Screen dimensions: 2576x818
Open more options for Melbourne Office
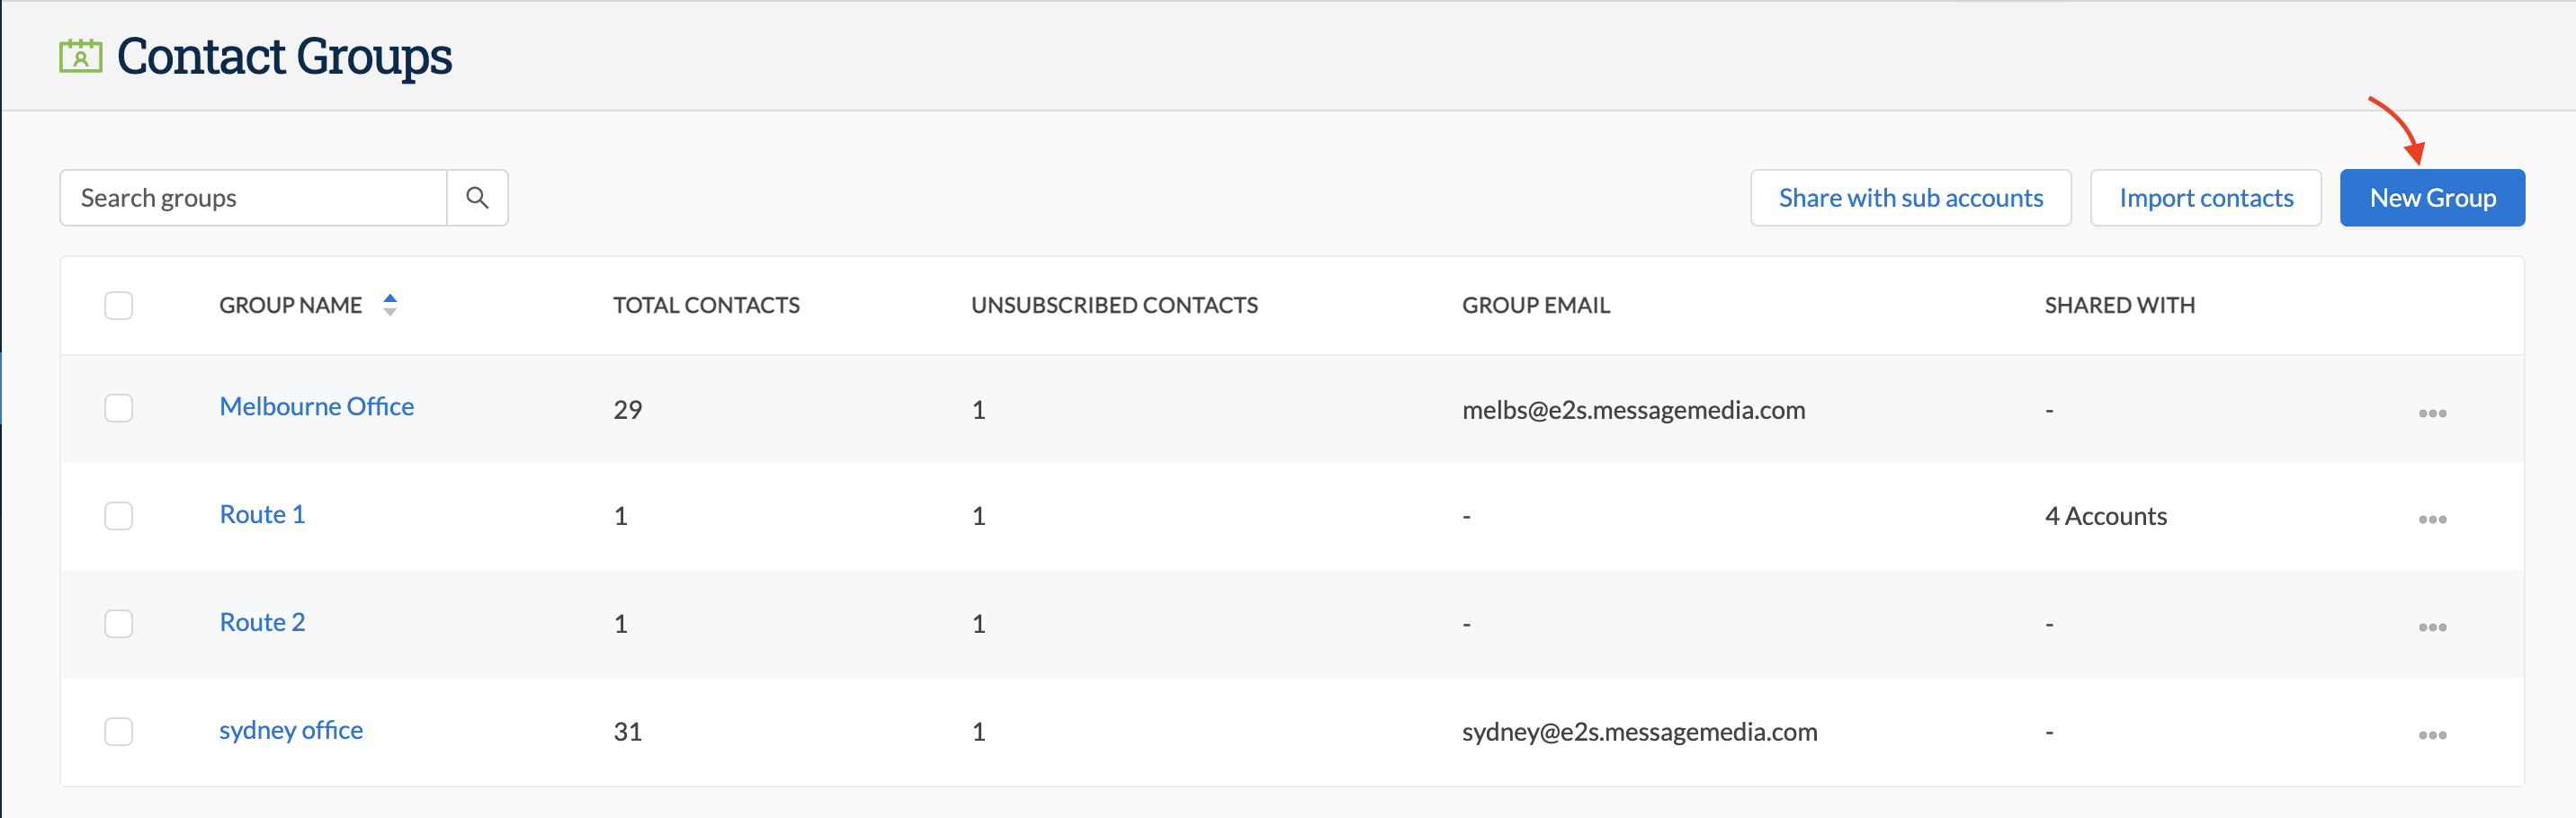(x=2432, y=413)
